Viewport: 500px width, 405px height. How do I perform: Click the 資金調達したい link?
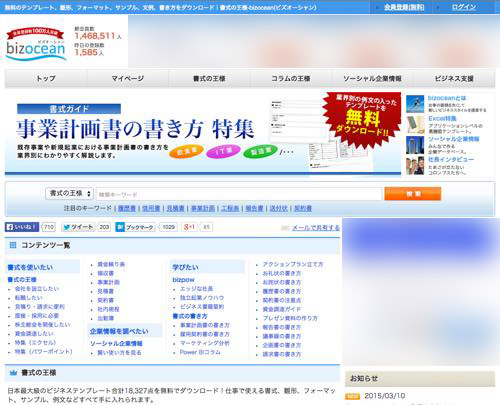pos(34,334)
